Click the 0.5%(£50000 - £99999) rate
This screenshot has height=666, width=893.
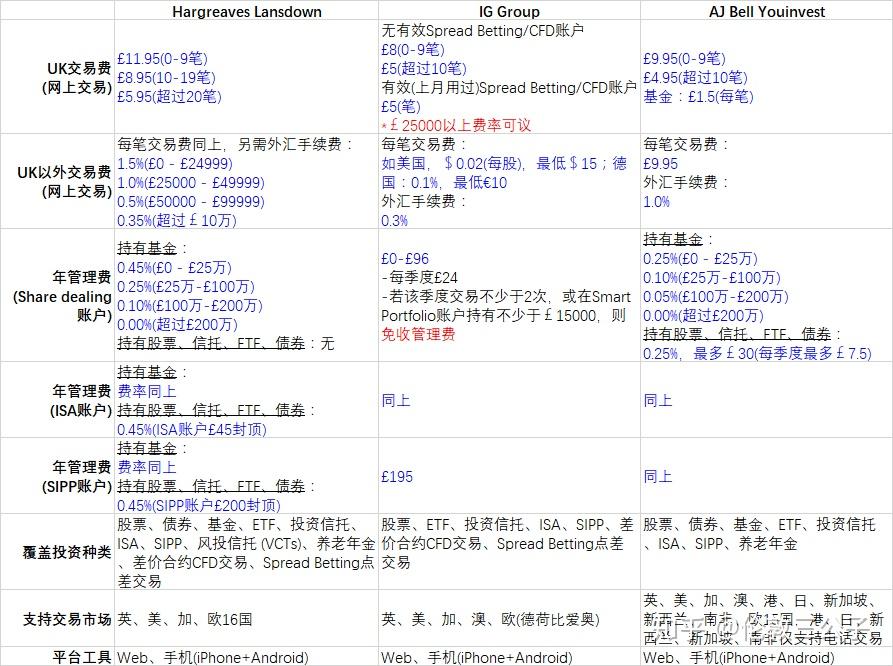191,202
